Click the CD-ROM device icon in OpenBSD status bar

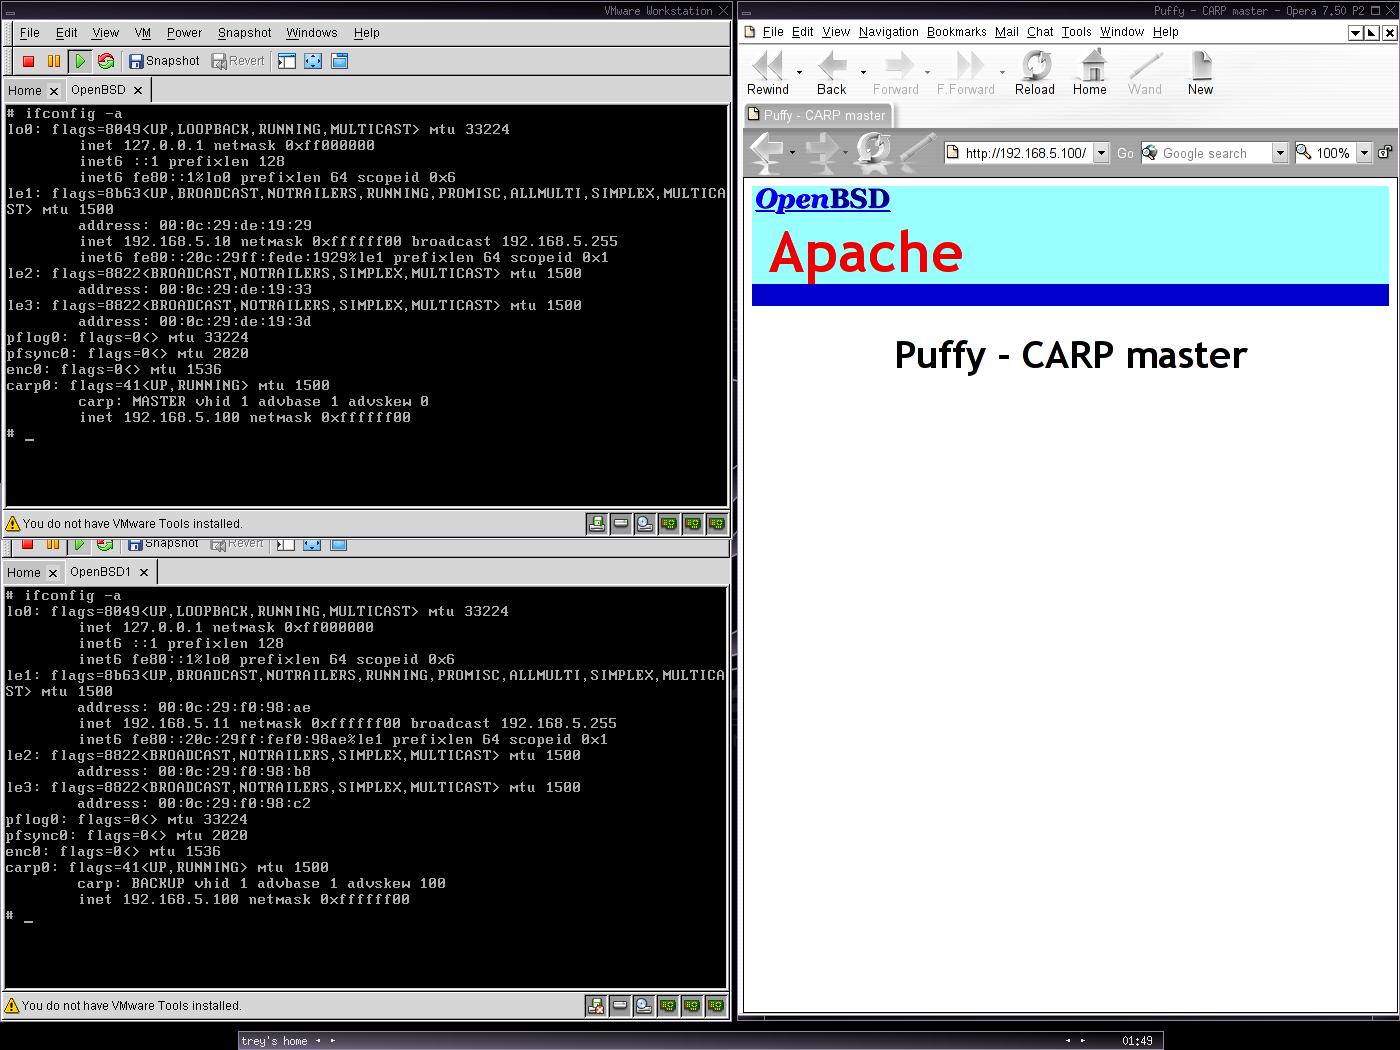(645, 523)
